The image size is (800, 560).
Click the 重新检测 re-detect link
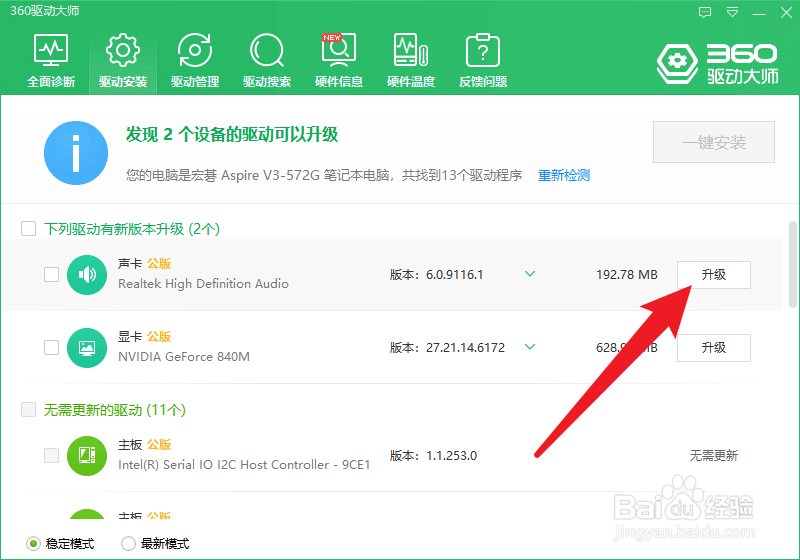(564, 175)
